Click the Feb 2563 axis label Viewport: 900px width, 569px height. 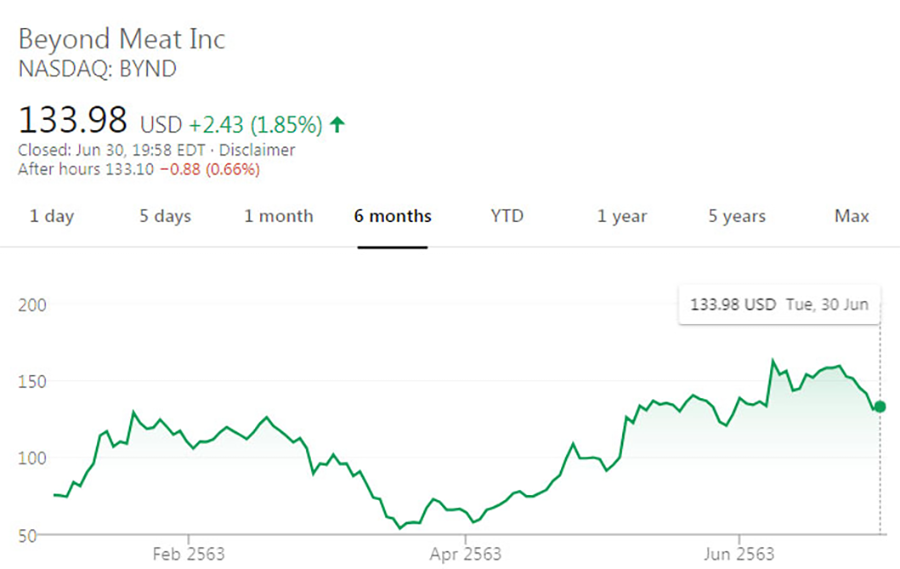(x=190, y=554)
